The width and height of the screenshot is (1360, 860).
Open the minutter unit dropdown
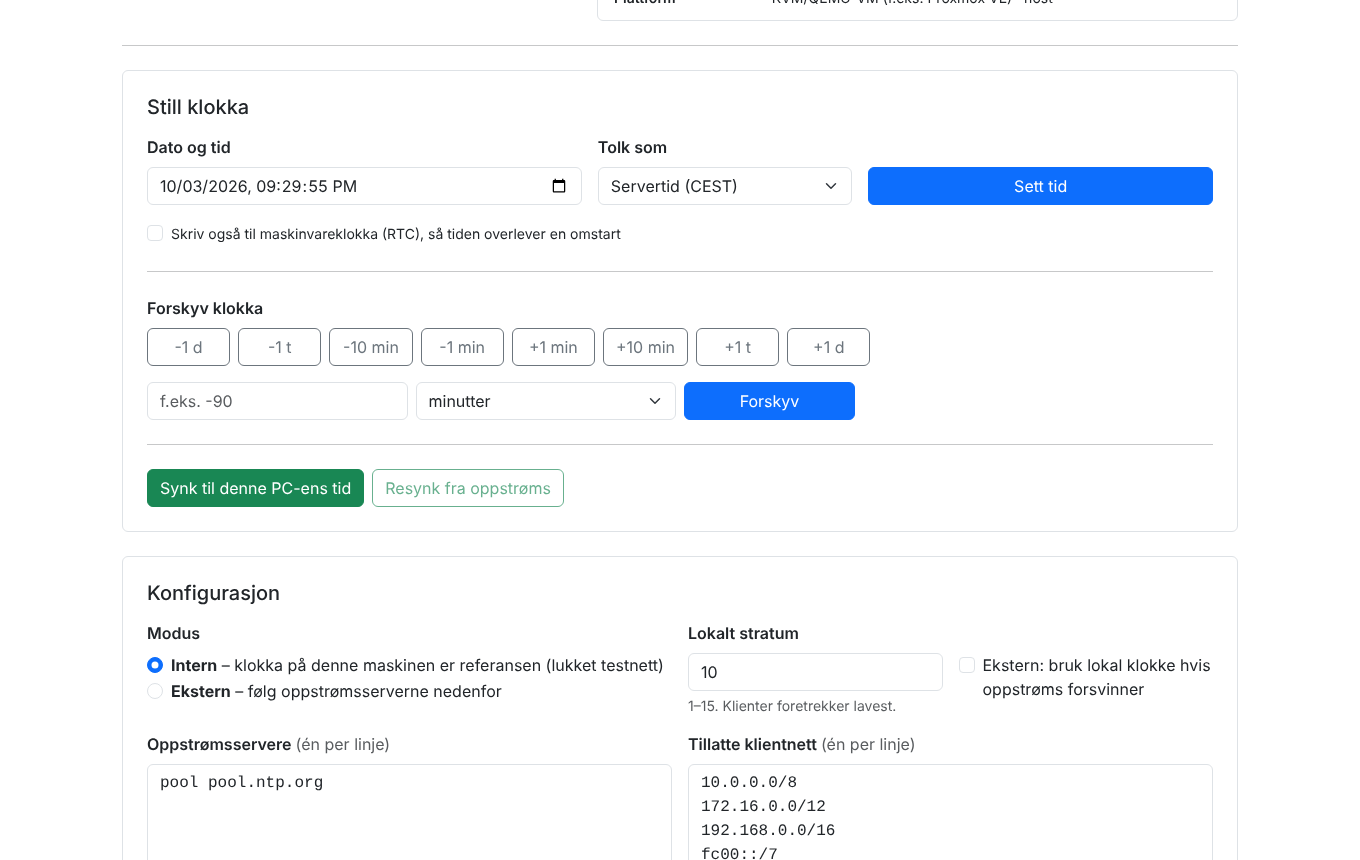(x=546, y=401)
